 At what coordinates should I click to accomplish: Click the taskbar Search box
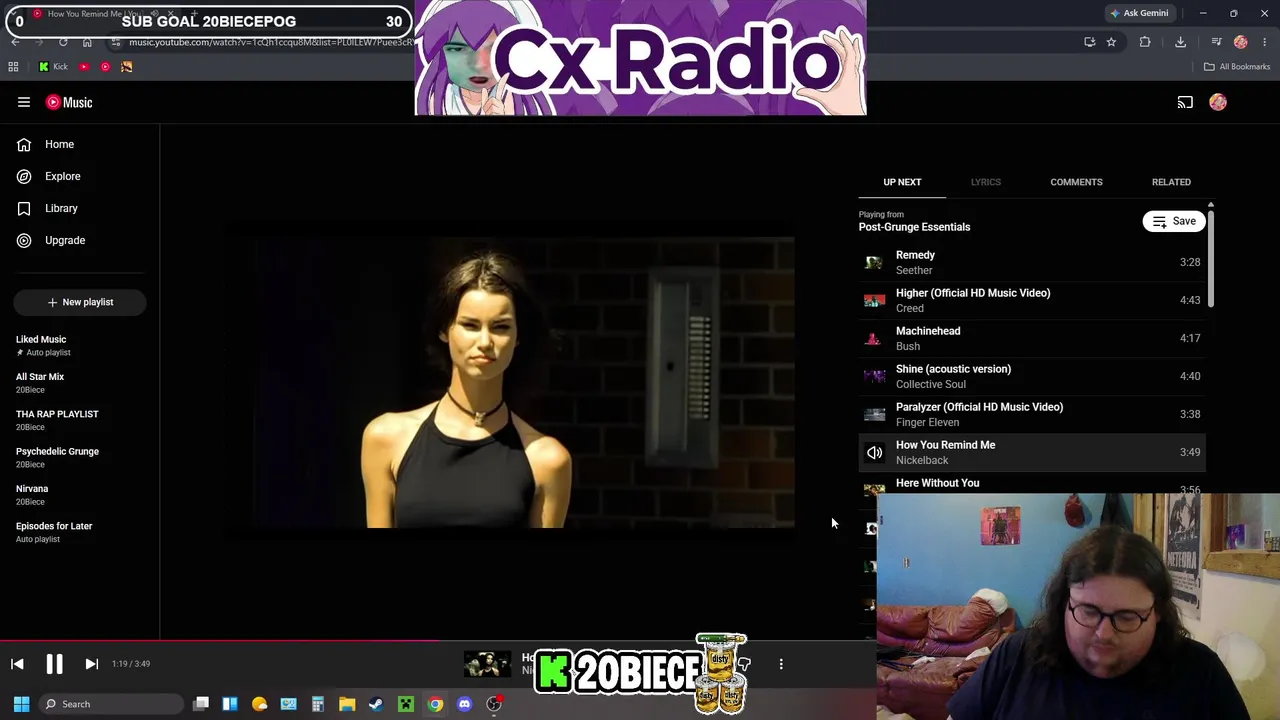(111, 704)
